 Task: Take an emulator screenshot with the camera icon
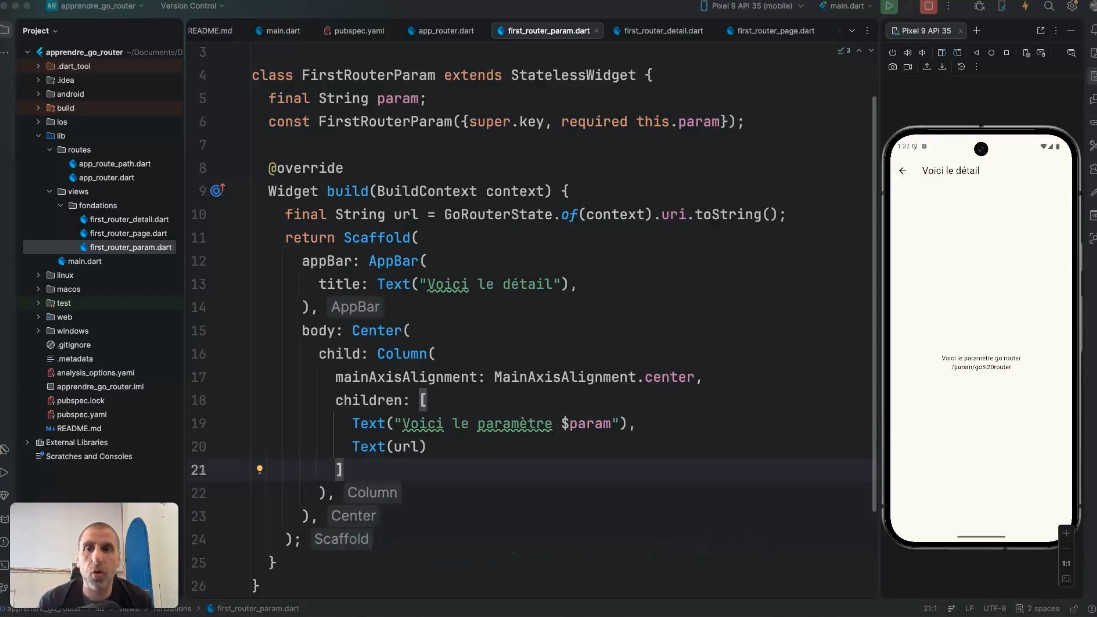(892, 67)
